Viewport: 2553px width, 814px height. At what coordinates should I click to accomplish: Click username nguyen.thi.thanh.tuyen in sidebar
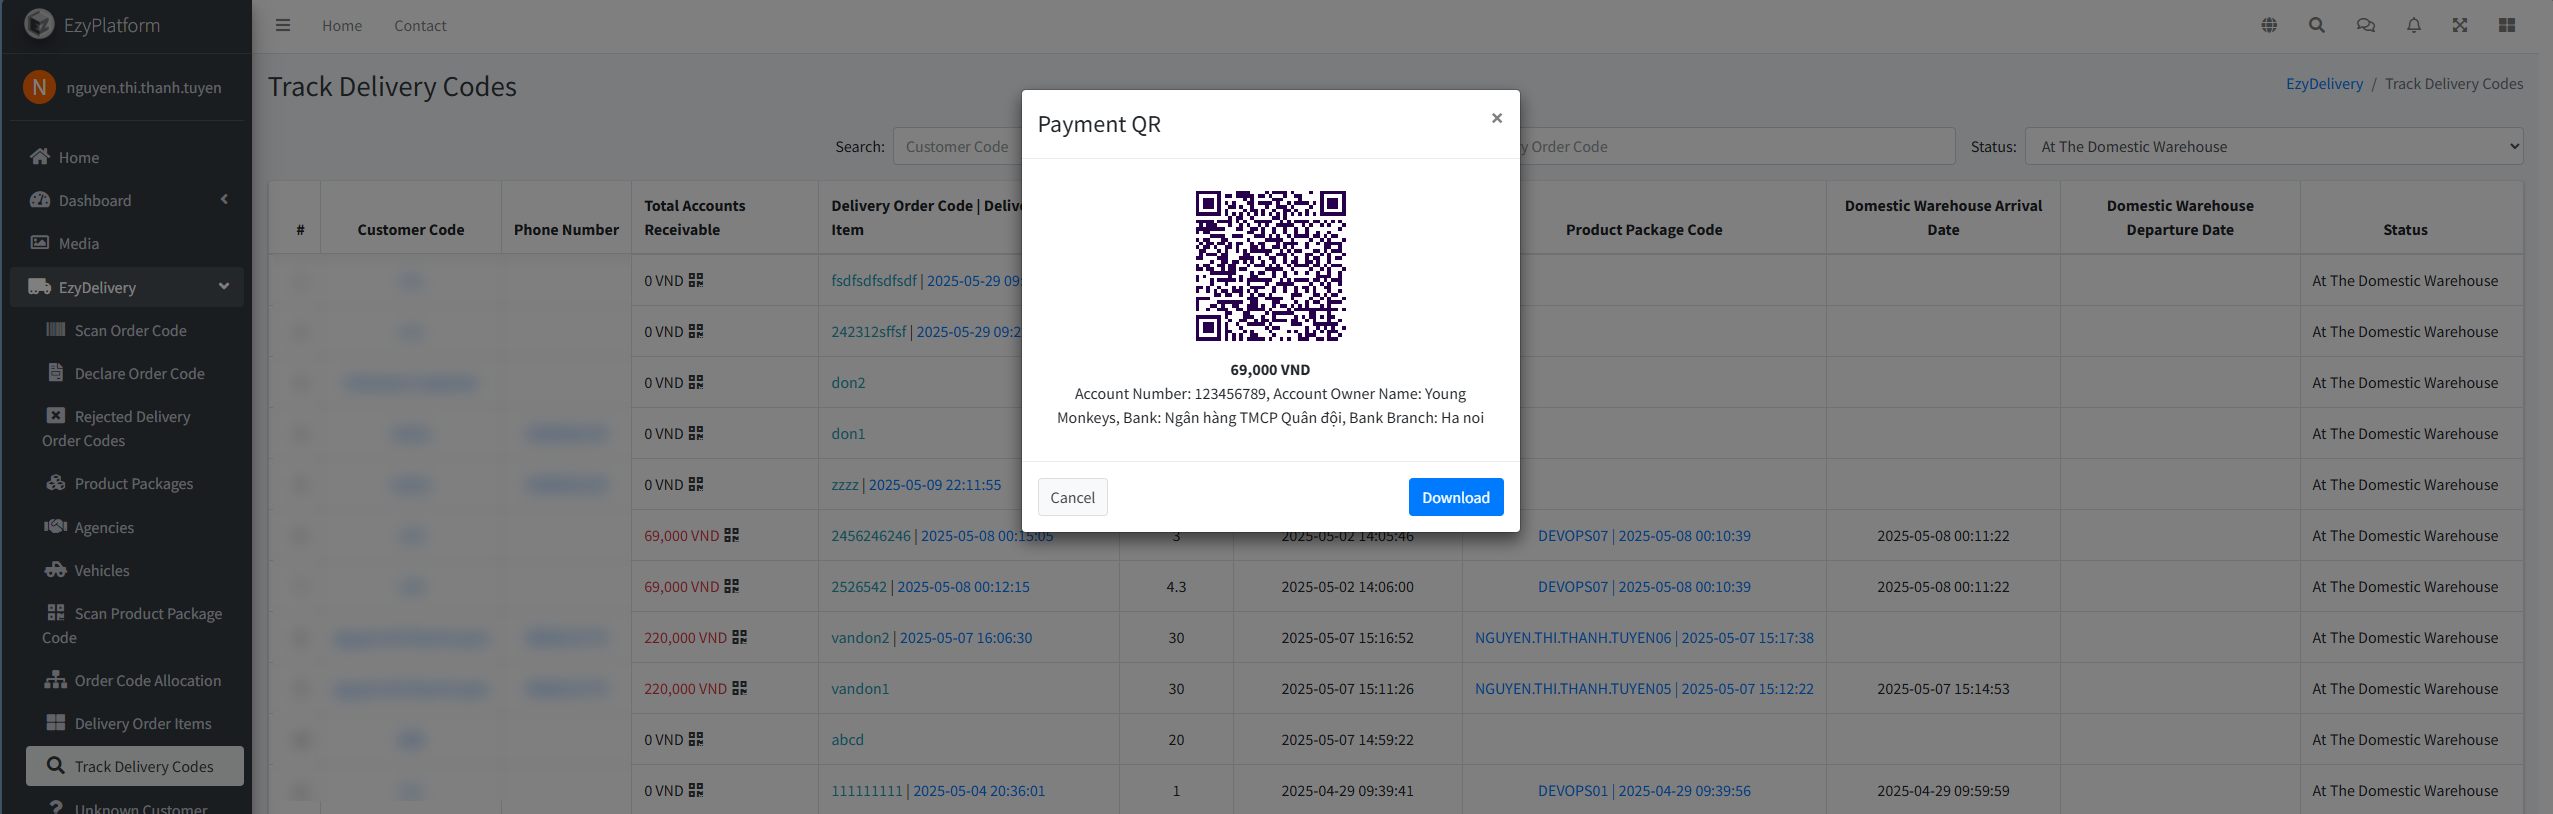(x=144, y=87)
